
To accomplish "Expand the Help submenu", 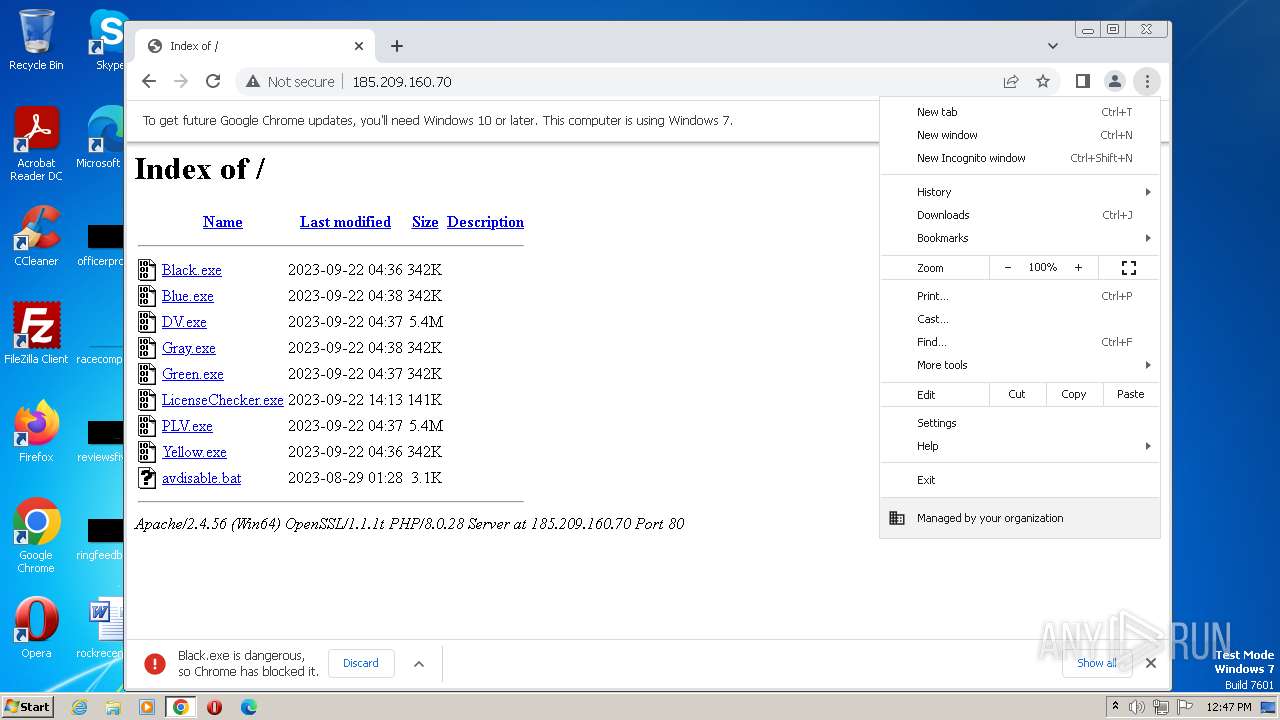I will 1020,446.
